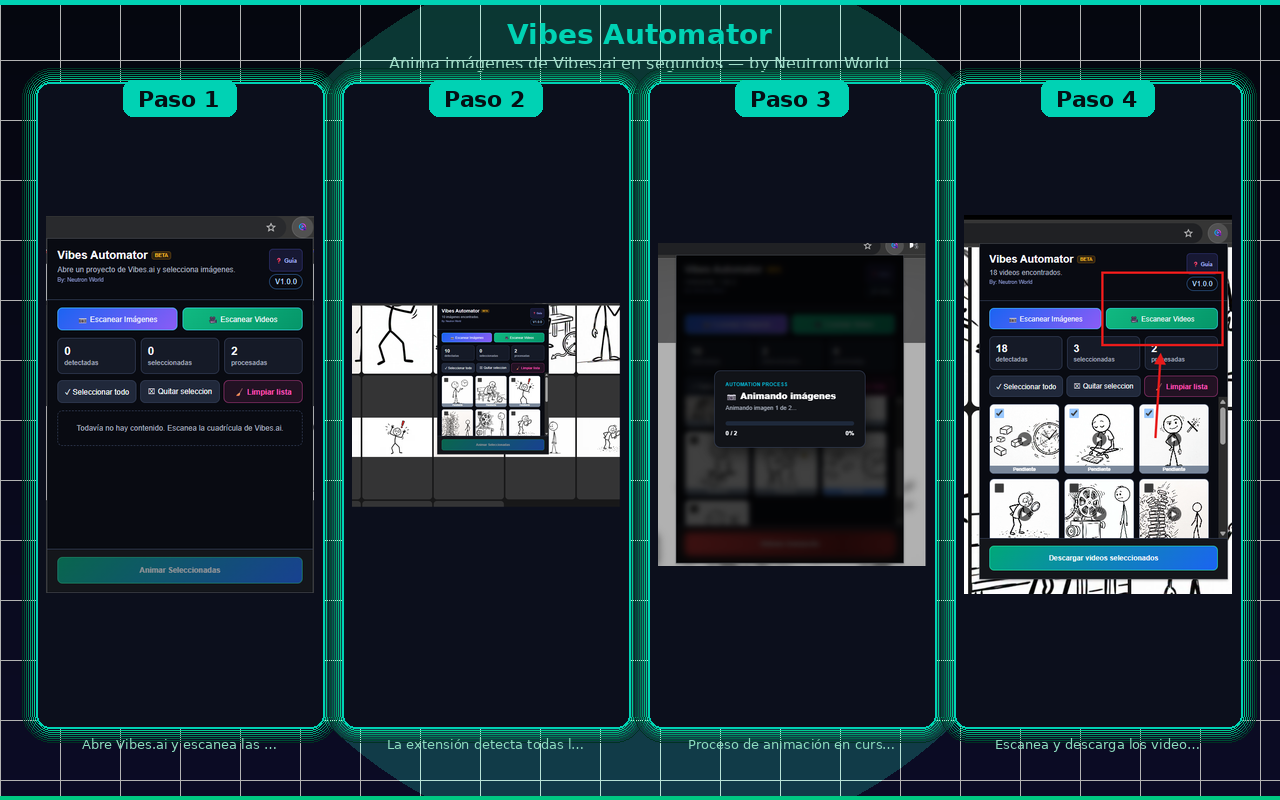Check the paper stack thumbnail in Paso 4
The height and width of the screenshot is (800, 1280).
pos(1148,488)
